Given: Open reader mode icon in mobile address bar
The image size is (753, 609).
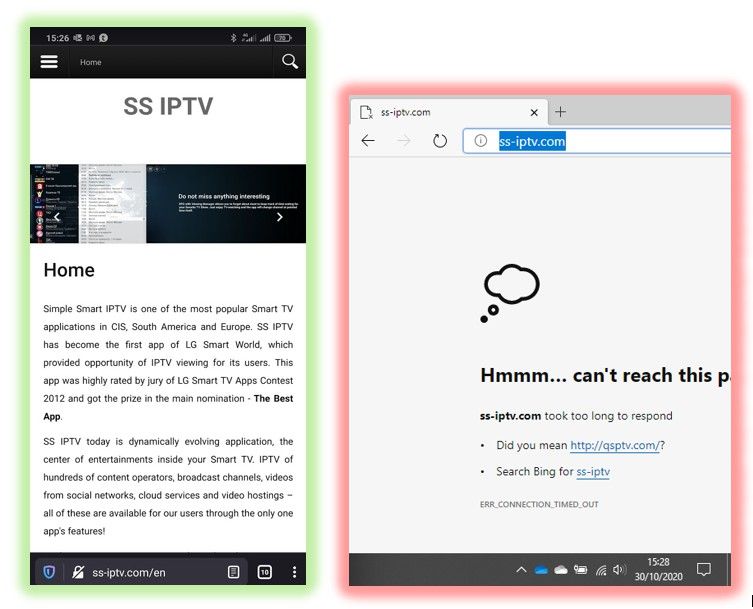Looking at the screenshot, I should (x=233, y=572).
